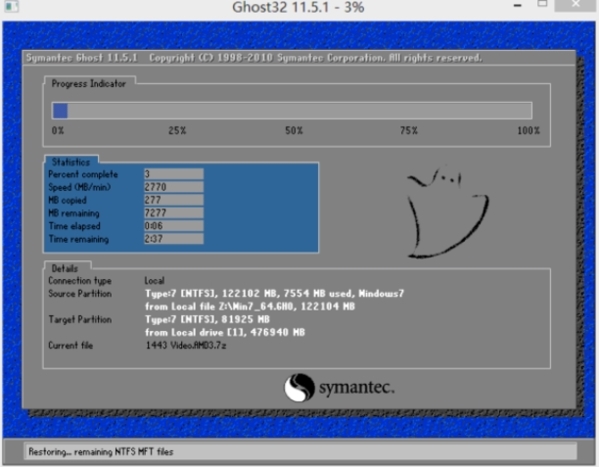Click the MB copied value 277

(174, 200)
